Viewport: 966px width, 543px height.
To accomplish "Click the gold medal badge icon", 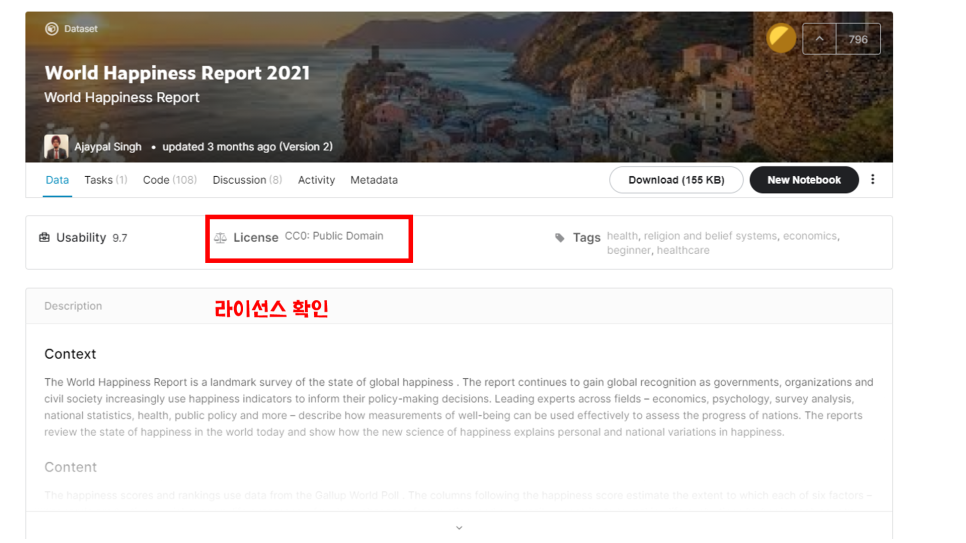I will 781,38.
